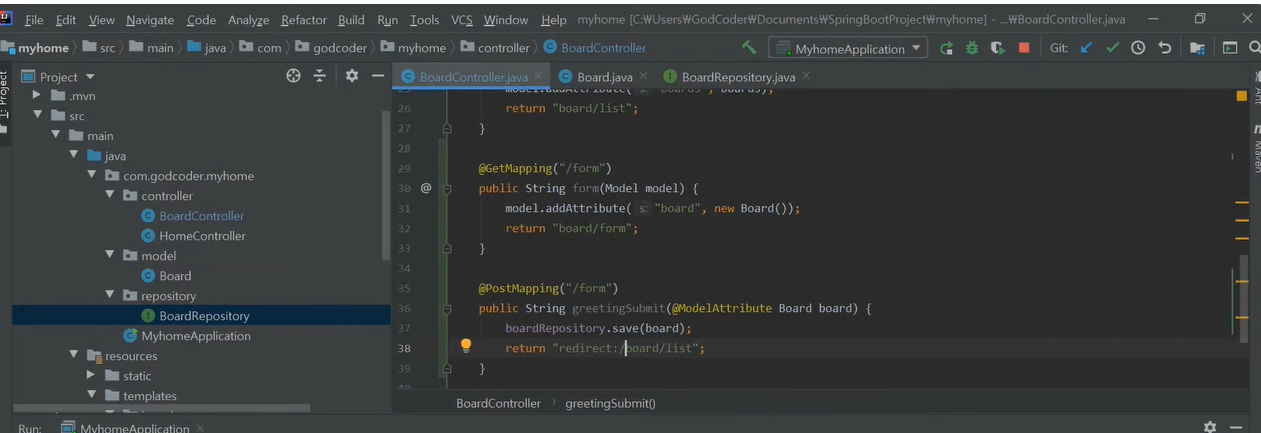This screenshot has width=1261, height=433.
Task: Click the @ gutter icon on line 30
Action: (x=426, y=188)
